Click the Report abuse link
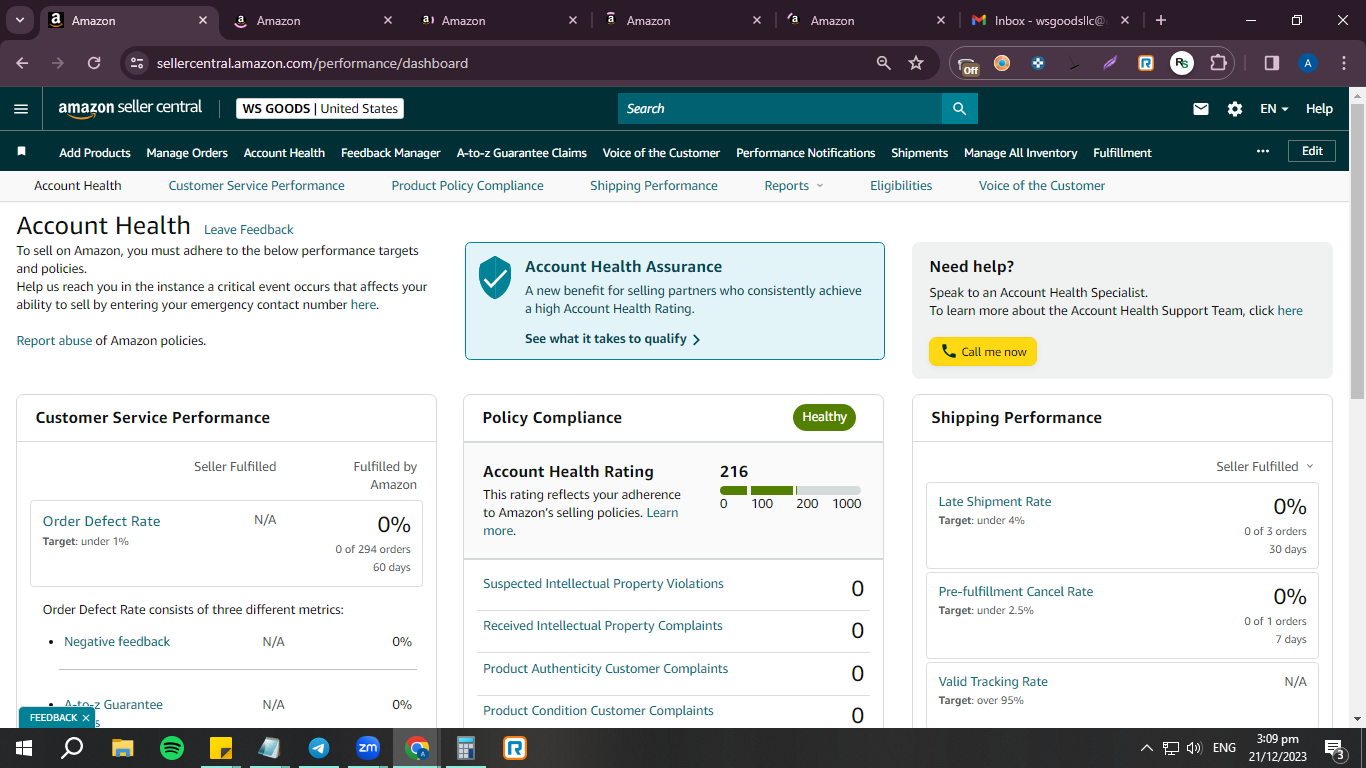1366x768 pixels. point(54,341)
